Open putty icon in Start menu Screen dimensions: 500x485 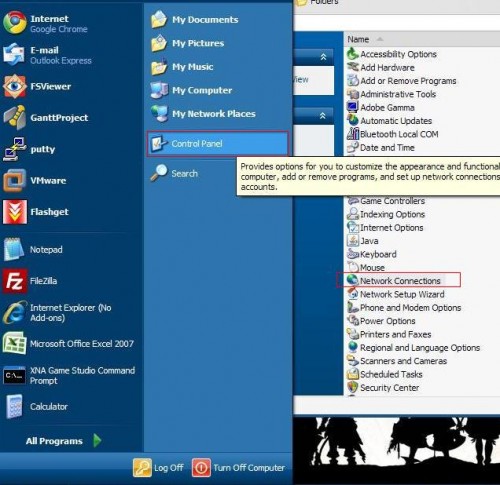tap(14, 149)
